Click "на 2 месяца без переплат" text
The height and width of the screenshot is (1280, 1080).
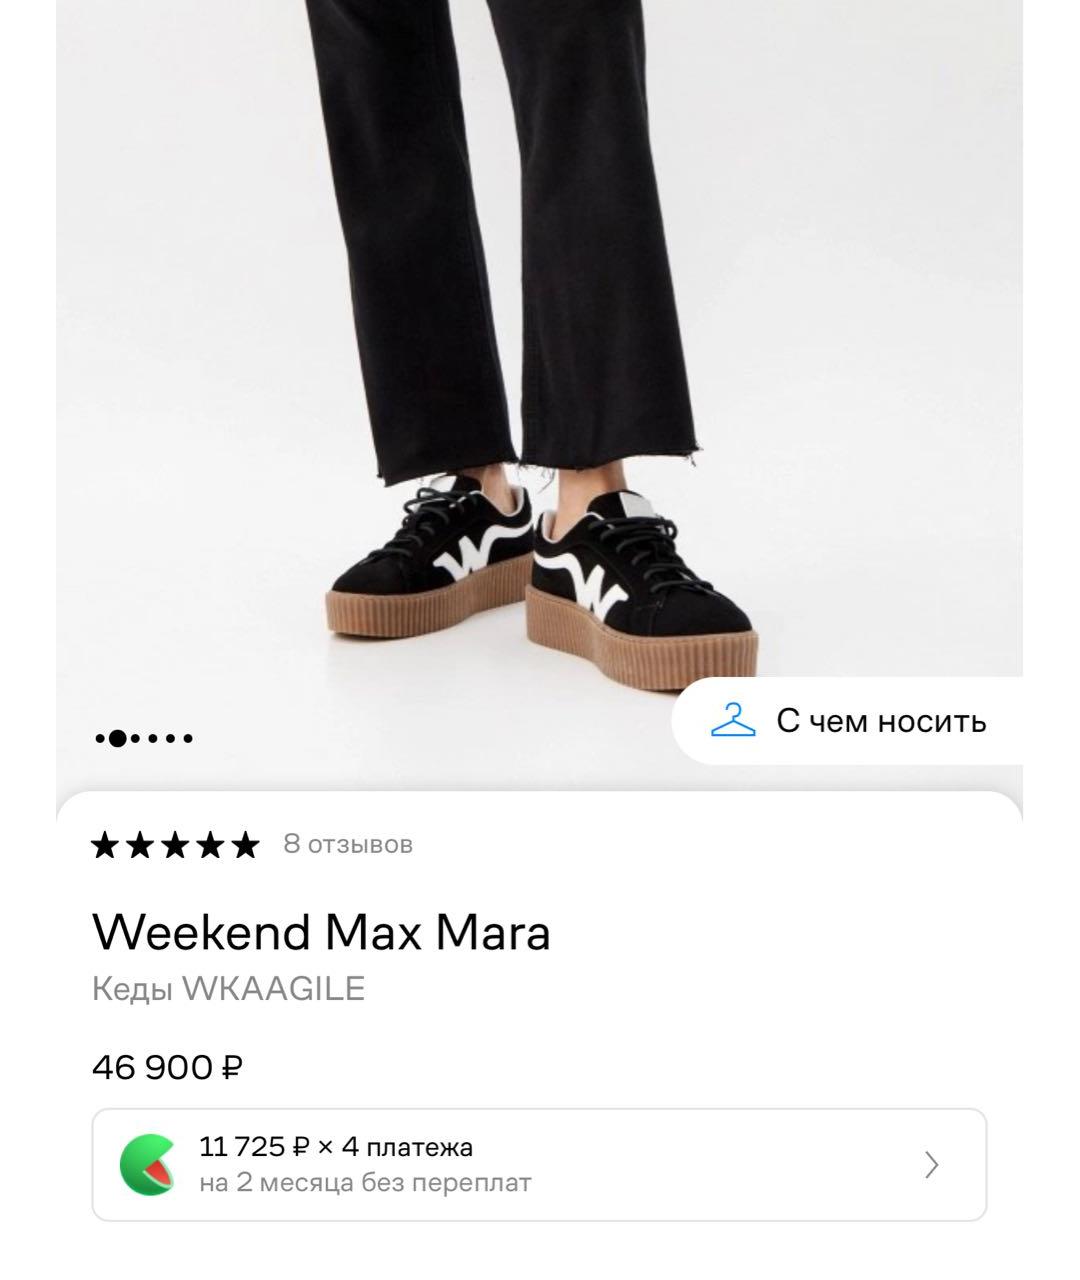pyautogui.click(x=364, y=1183)
